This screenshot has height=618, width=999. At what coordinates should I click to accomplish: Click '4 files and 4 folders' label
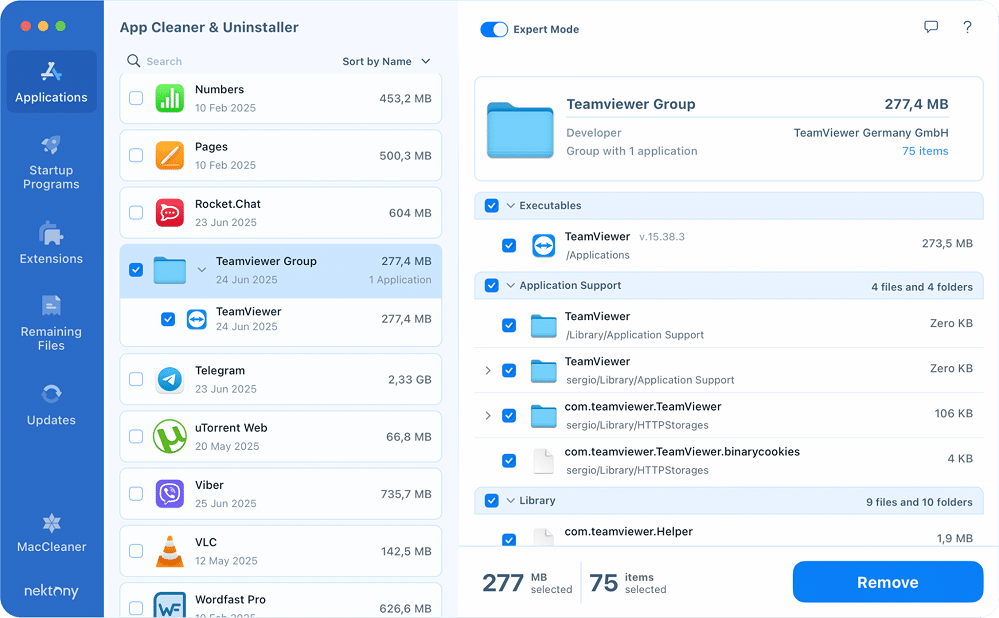click(922, 287)
